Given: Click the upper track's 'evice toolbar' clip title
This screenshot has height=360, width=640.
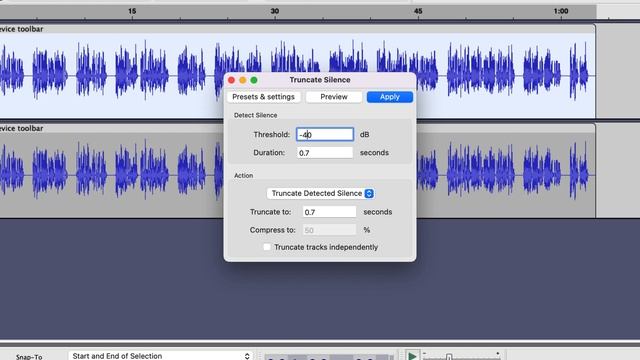Looking at the screenshot, I should 22,29.
